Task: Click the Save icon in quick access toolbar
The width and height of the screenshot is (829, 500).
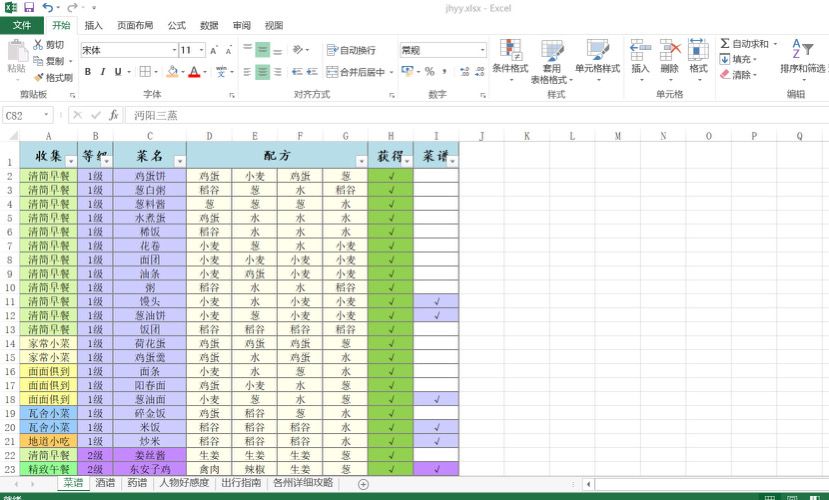Action: [x=29, y=7]
